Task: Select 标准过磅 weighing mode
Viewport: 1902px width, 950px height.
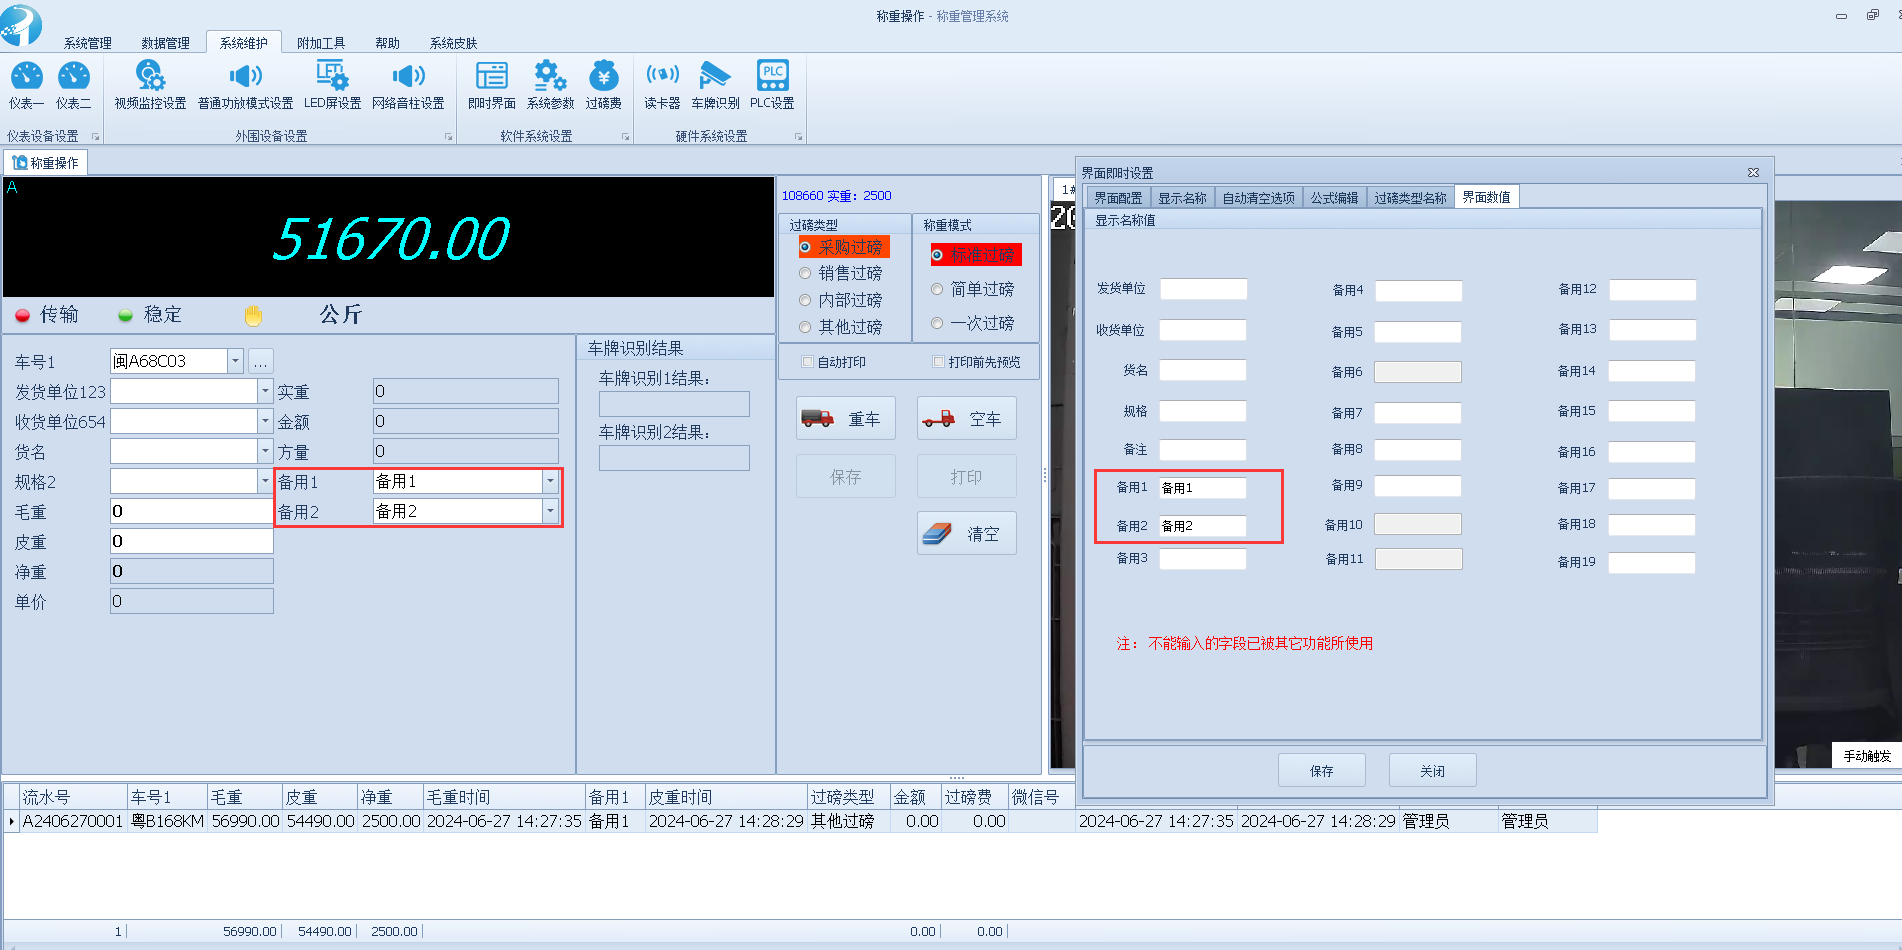Action: (x=975, y=255)
